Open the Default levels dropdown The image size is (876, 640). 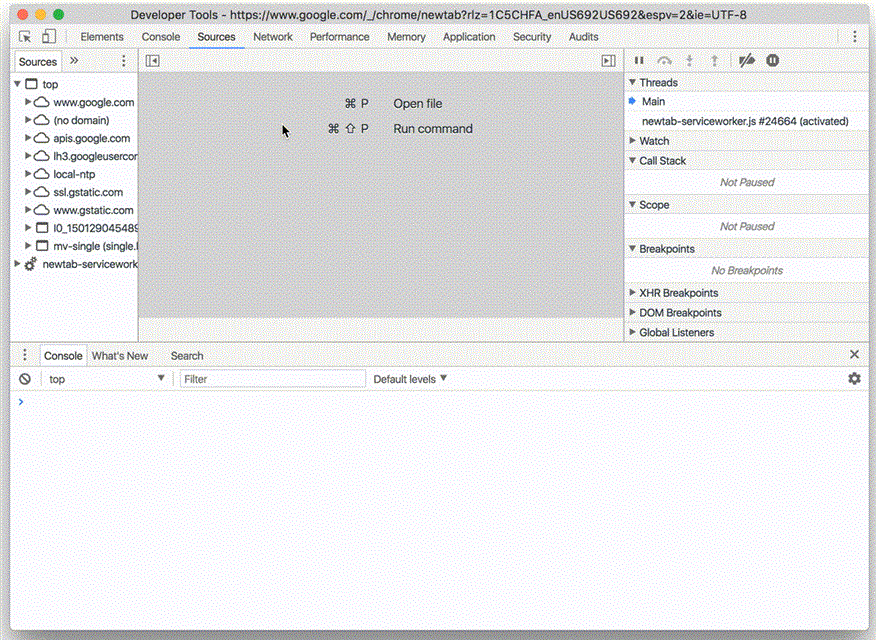click(409, 378)
